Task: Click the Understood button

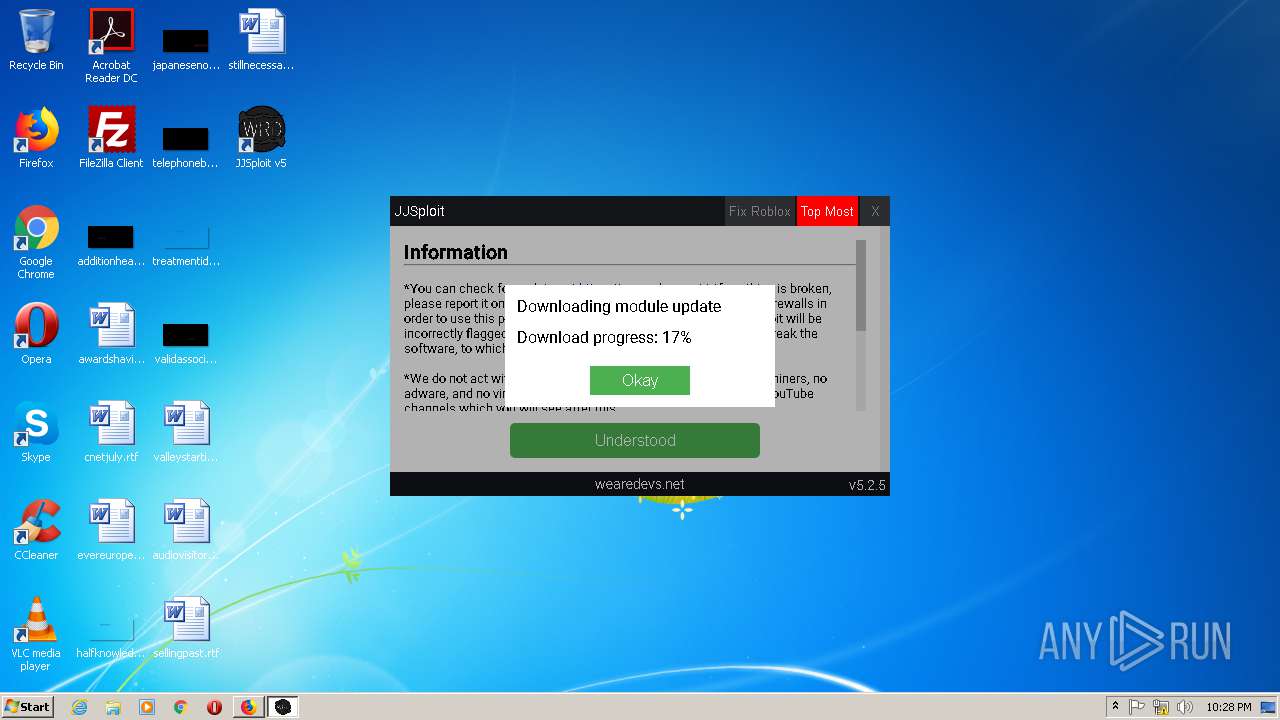Action: click(x=635, y=440)
